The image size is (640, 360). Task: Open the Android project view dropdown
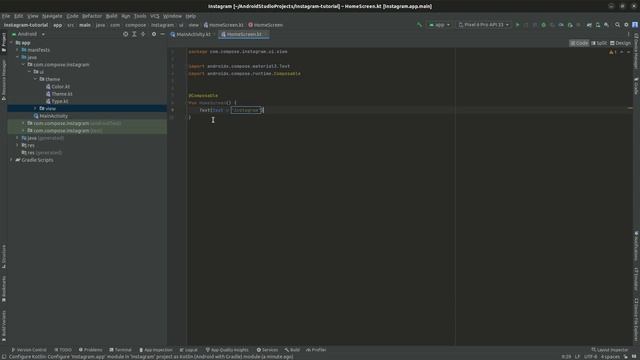[28, 34]
